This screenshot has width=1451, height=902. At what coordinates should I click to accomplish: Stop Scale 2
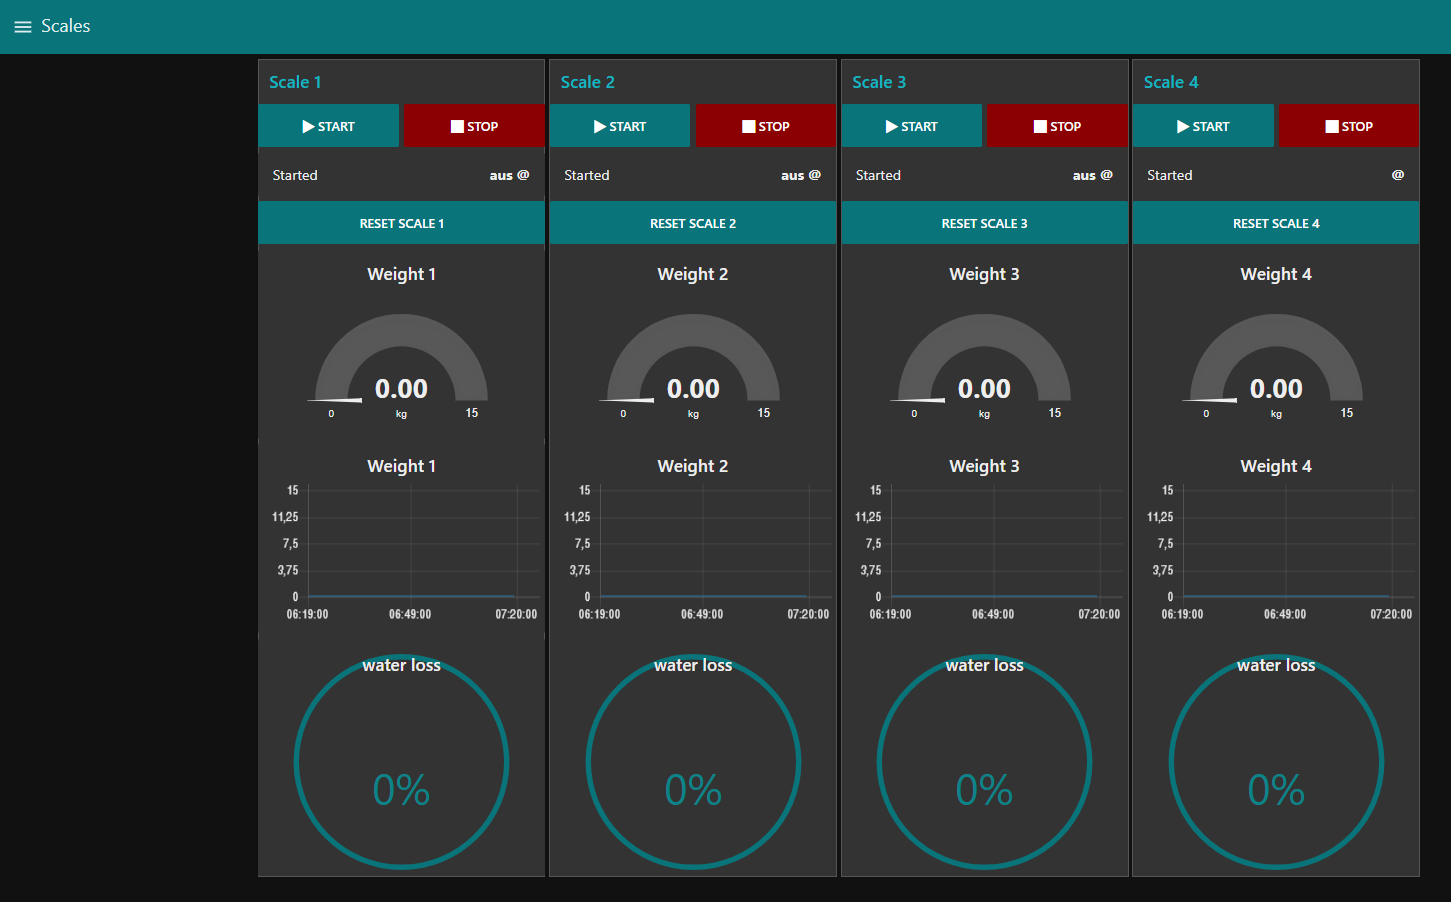[x=766, y=126]
